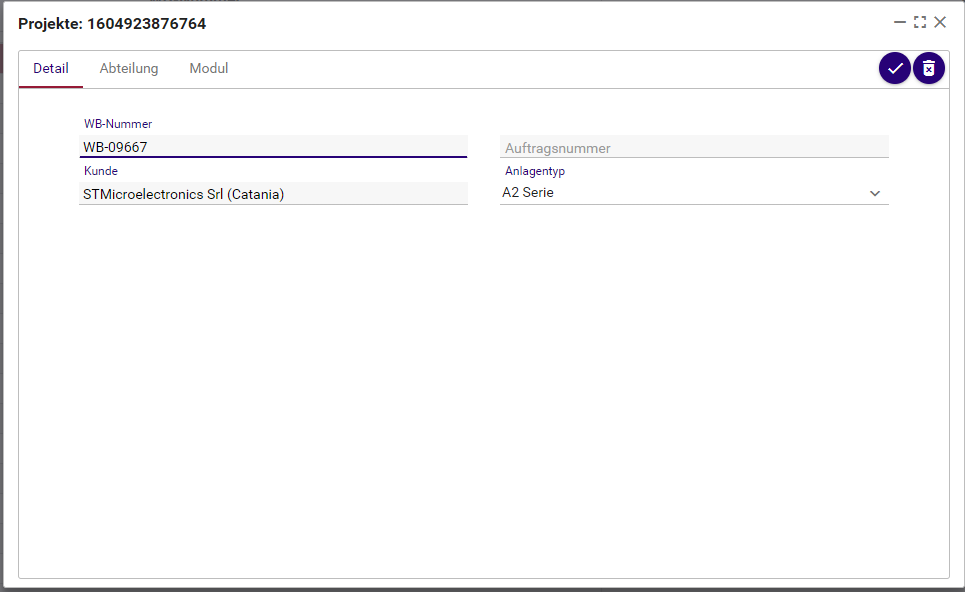Maximize the Projekte dialog to fullscreen
The height and width of the screenshot is (592, 965).
[920, 22]
